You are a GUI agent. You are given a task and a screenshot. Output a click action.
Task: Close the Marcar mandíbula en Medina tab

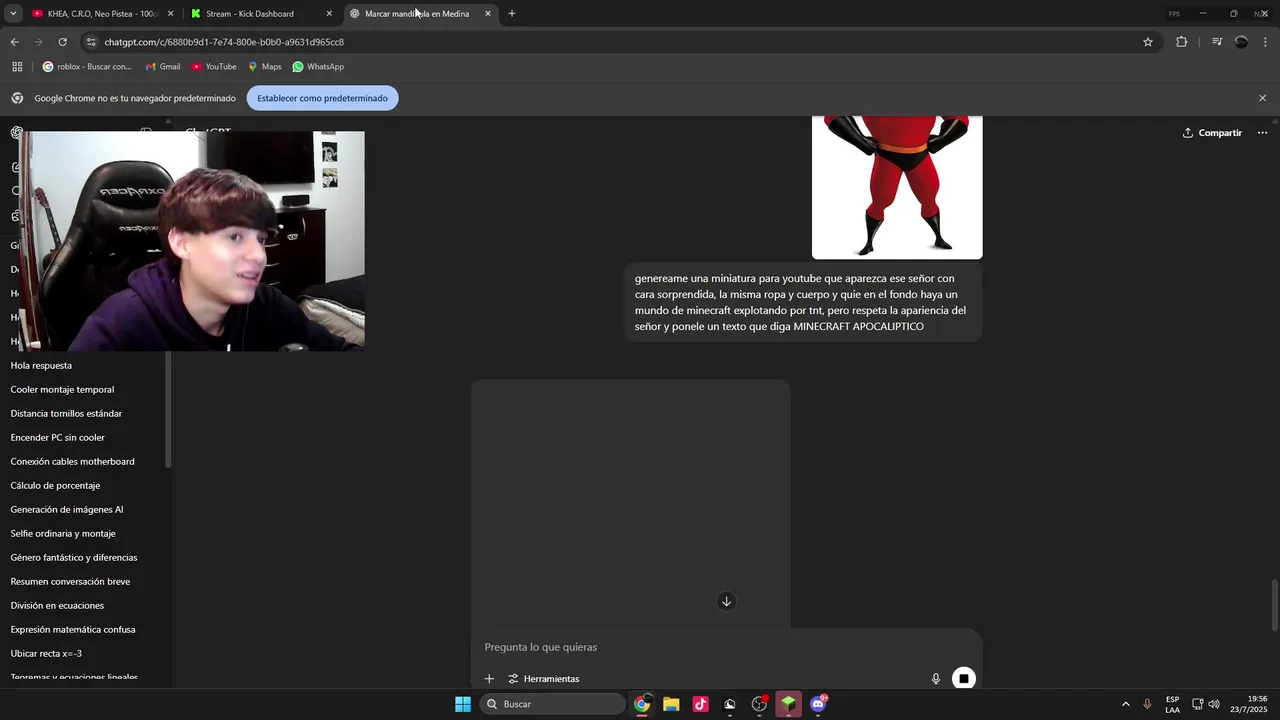488,14
